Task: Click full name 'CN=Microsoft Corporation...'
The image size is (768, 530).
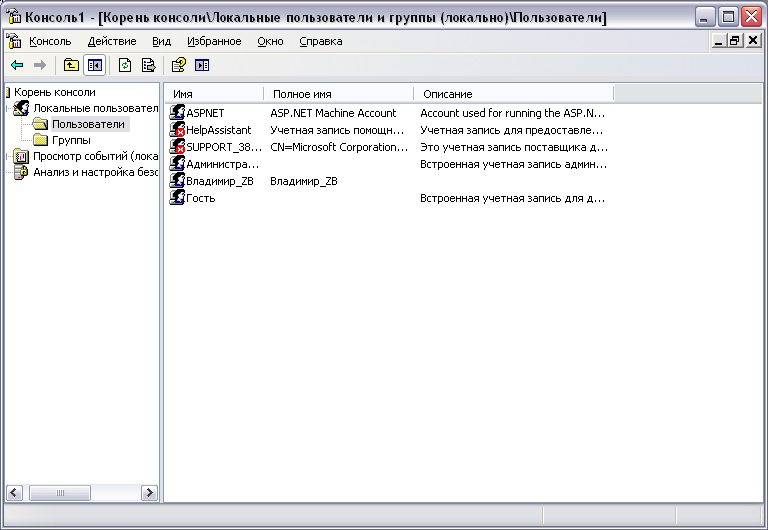Action: tap(339, 147)
